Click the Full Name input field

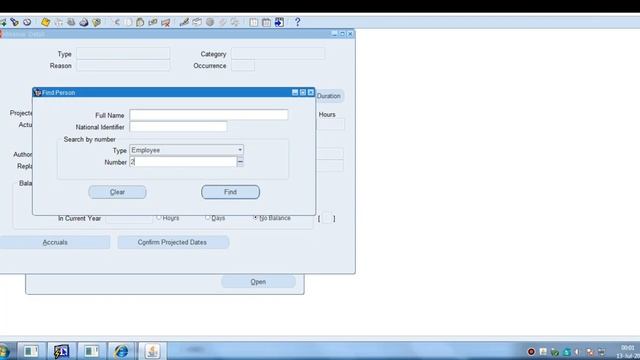tap(209, 115)
